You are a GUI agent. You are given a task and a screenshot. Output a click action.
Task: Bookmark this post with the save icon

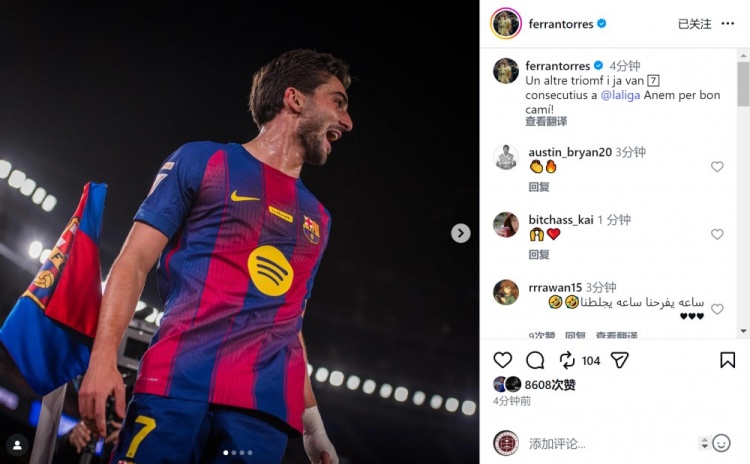click(727, 360)
